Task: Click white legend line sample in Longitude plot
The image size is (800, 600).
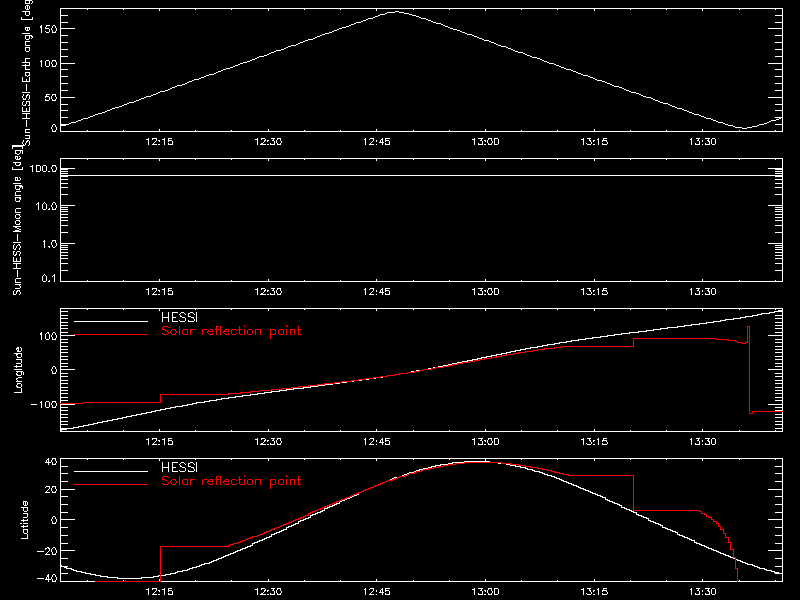Action: 111,321
